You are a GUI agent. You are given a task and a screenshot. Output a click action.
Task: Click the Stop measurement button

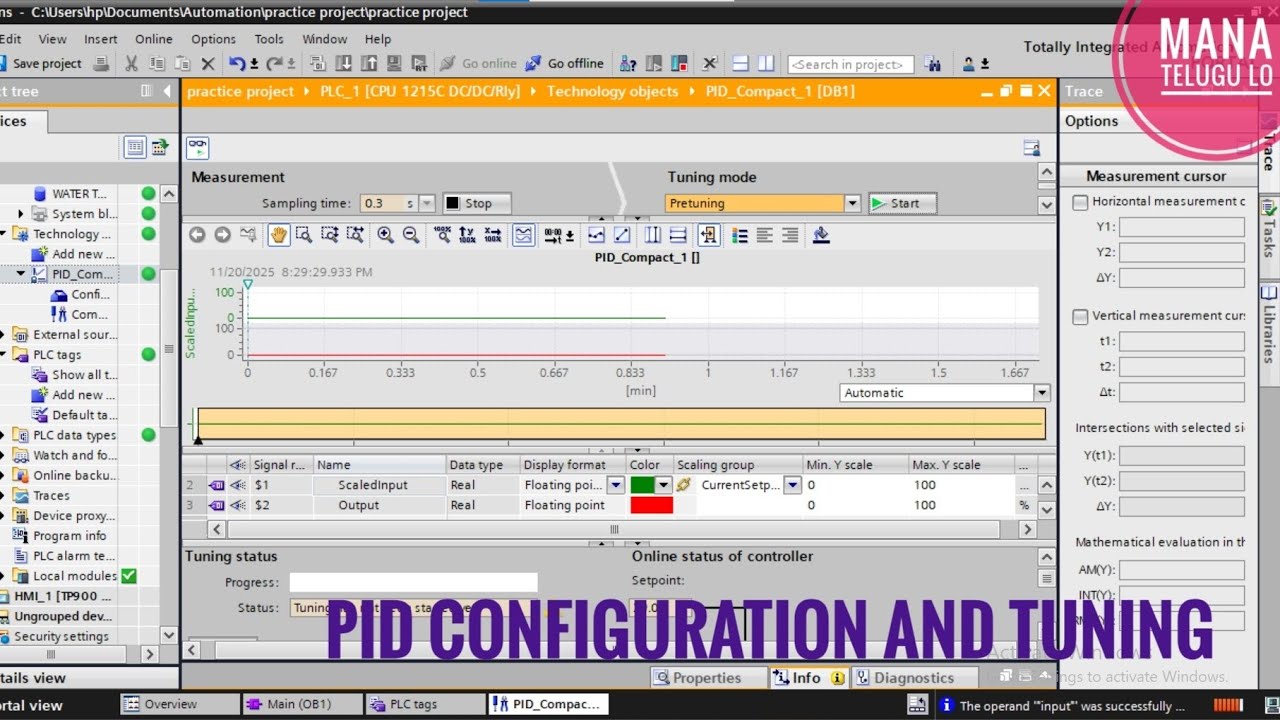tap(477, 203)
